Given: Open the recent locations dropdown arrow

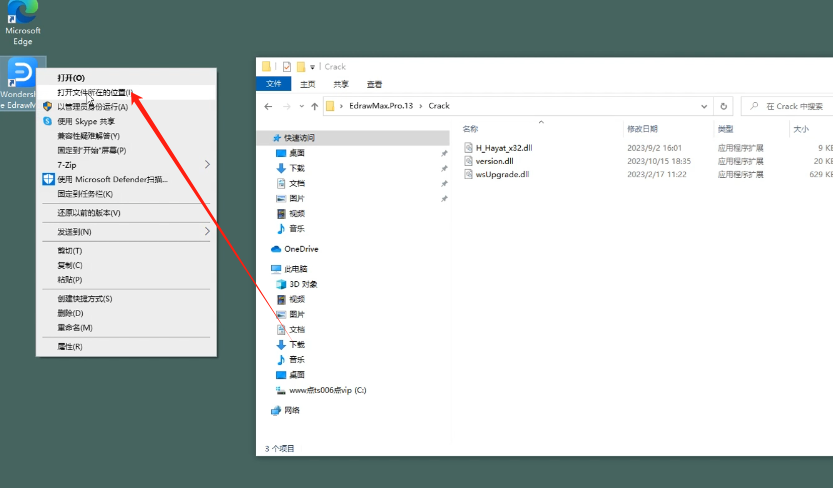Looking at the screenshot, I should [302, 106].
